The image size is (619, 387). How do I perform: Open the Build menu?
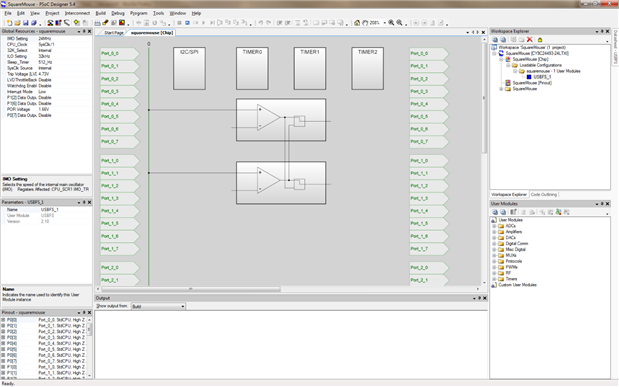101,13
